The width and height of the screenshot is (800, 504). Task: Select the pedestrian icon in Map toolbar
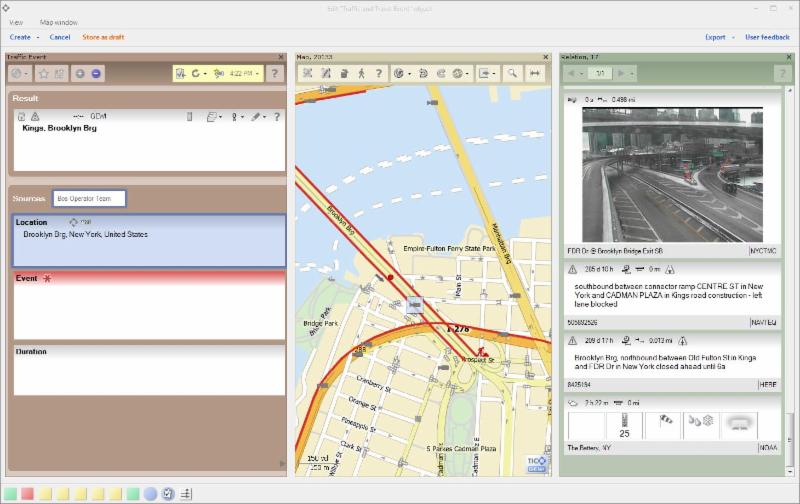tap(361, 73)
